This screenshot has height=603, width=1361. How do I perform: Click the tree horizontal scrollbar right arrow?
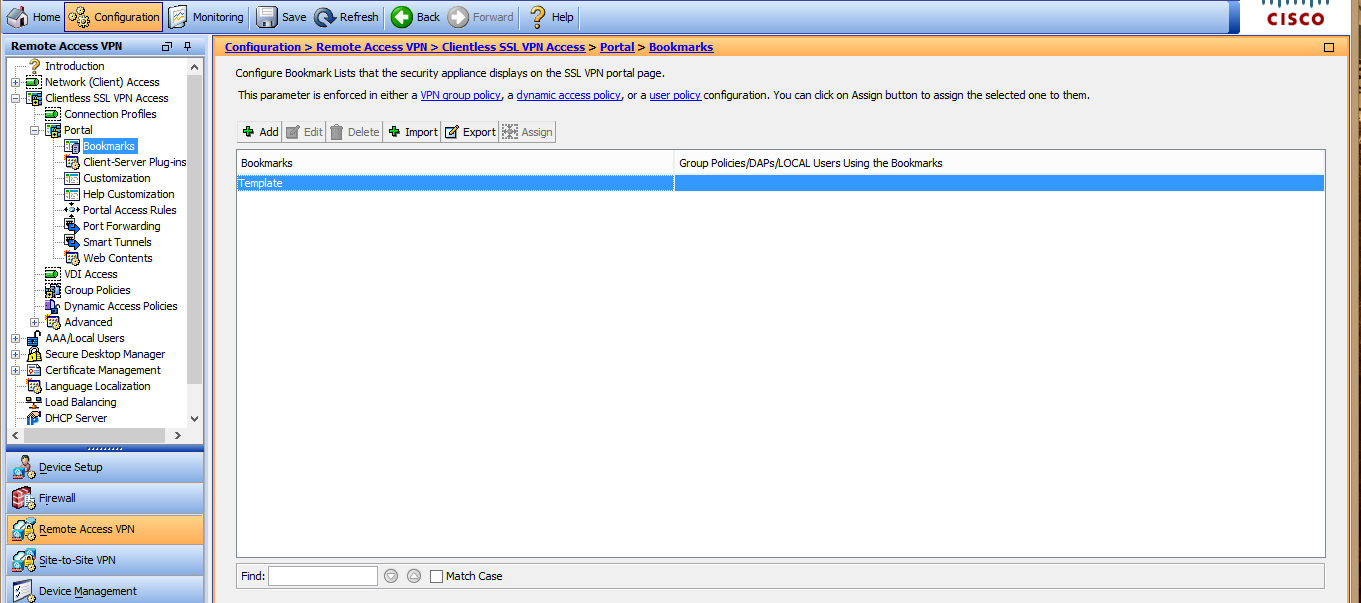click(177, 435)
